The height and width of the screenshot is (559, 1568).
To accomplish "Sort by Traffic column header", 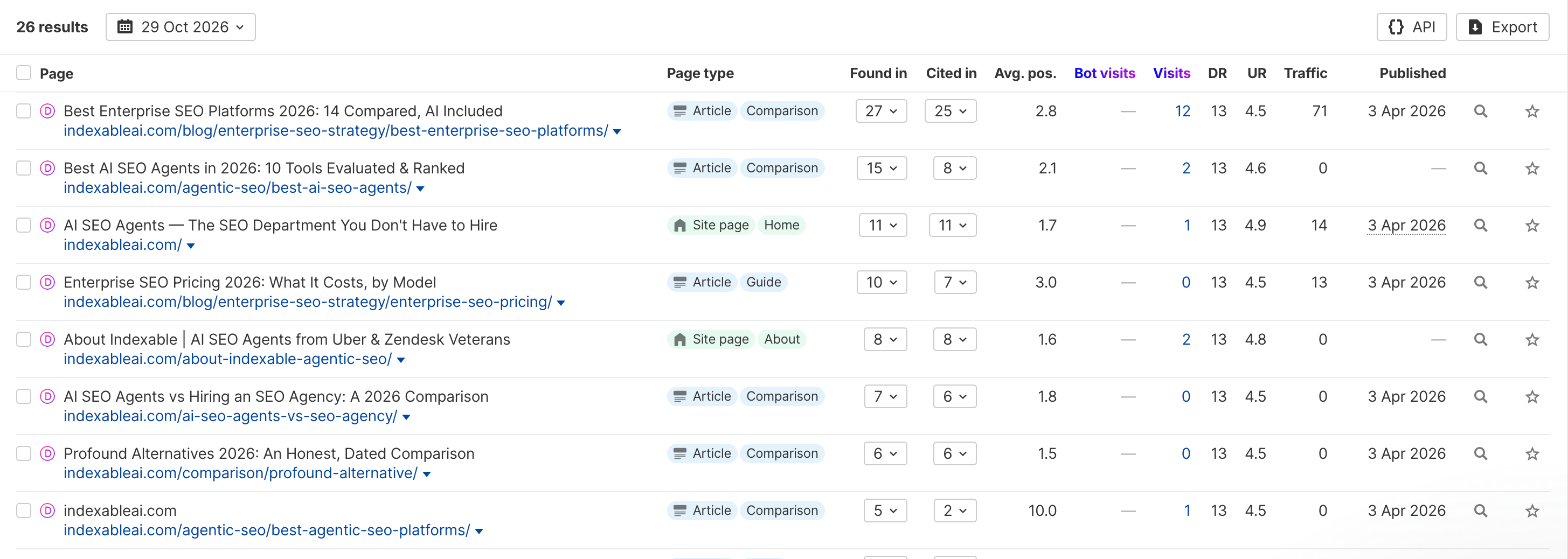I will click(1306, 73).
